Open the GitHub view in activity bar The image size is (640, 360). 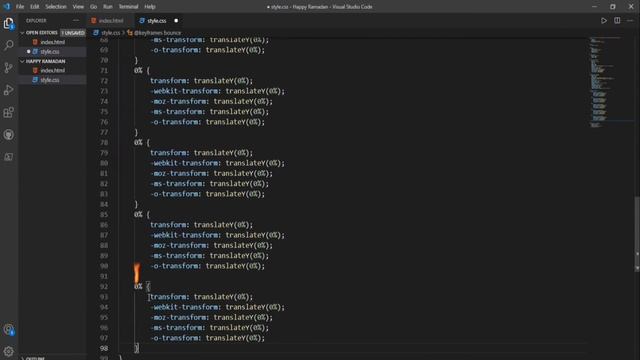(x=9, y=135)
